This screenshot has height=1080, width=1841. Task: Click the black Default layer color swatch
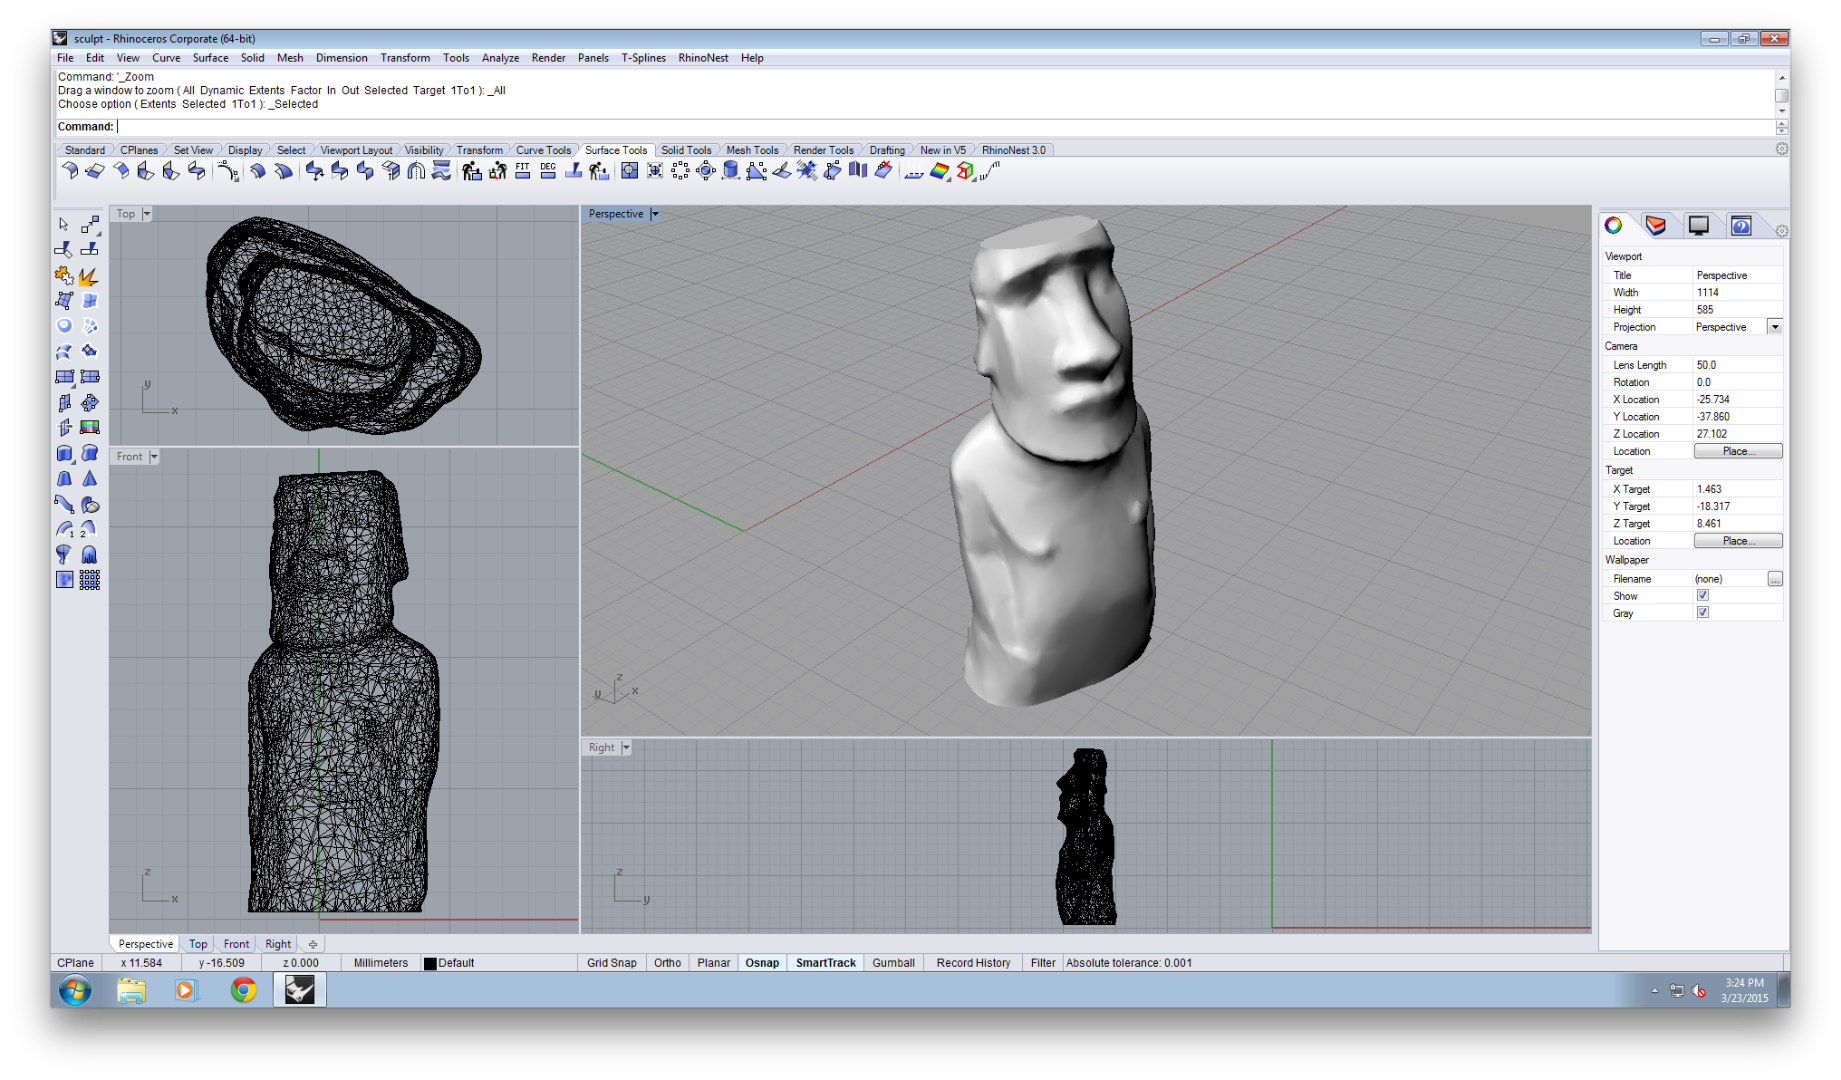tap(430, 964)
